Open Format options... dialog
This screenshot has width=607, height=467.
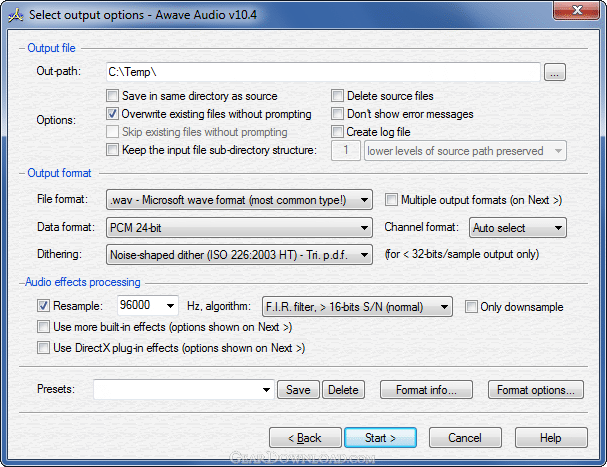click(x=536, y=390)
